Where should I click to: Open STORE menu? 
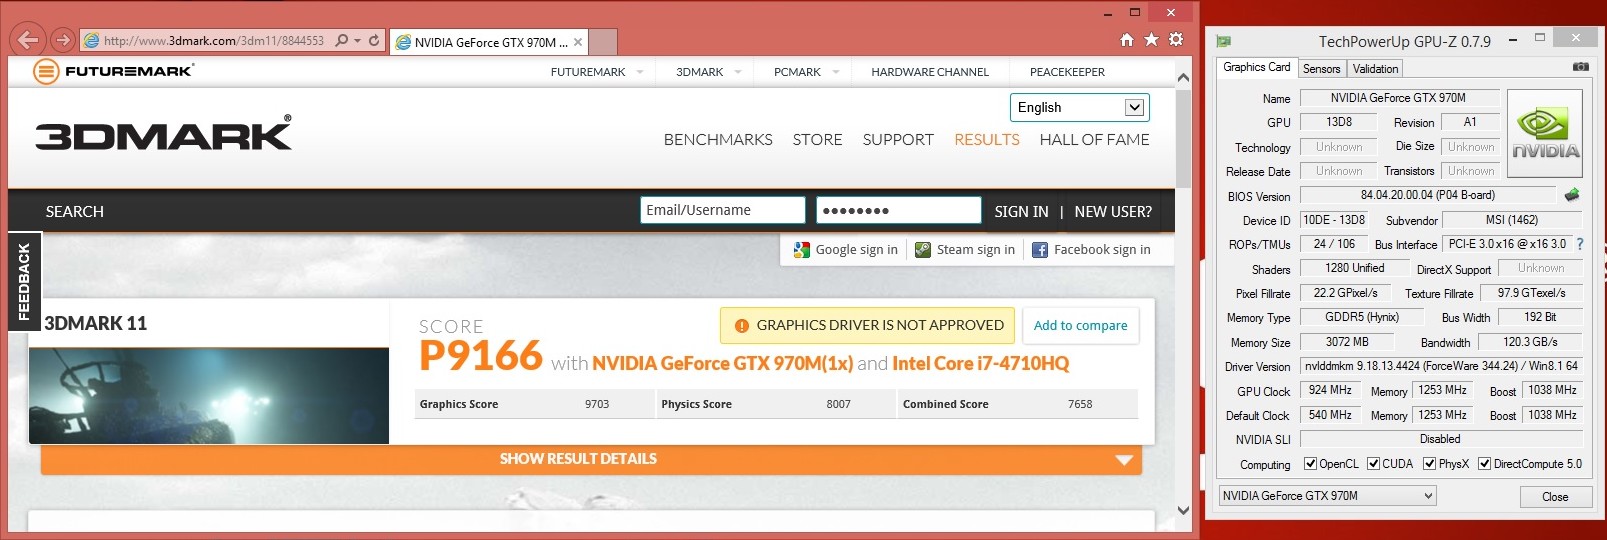(817, 140)
